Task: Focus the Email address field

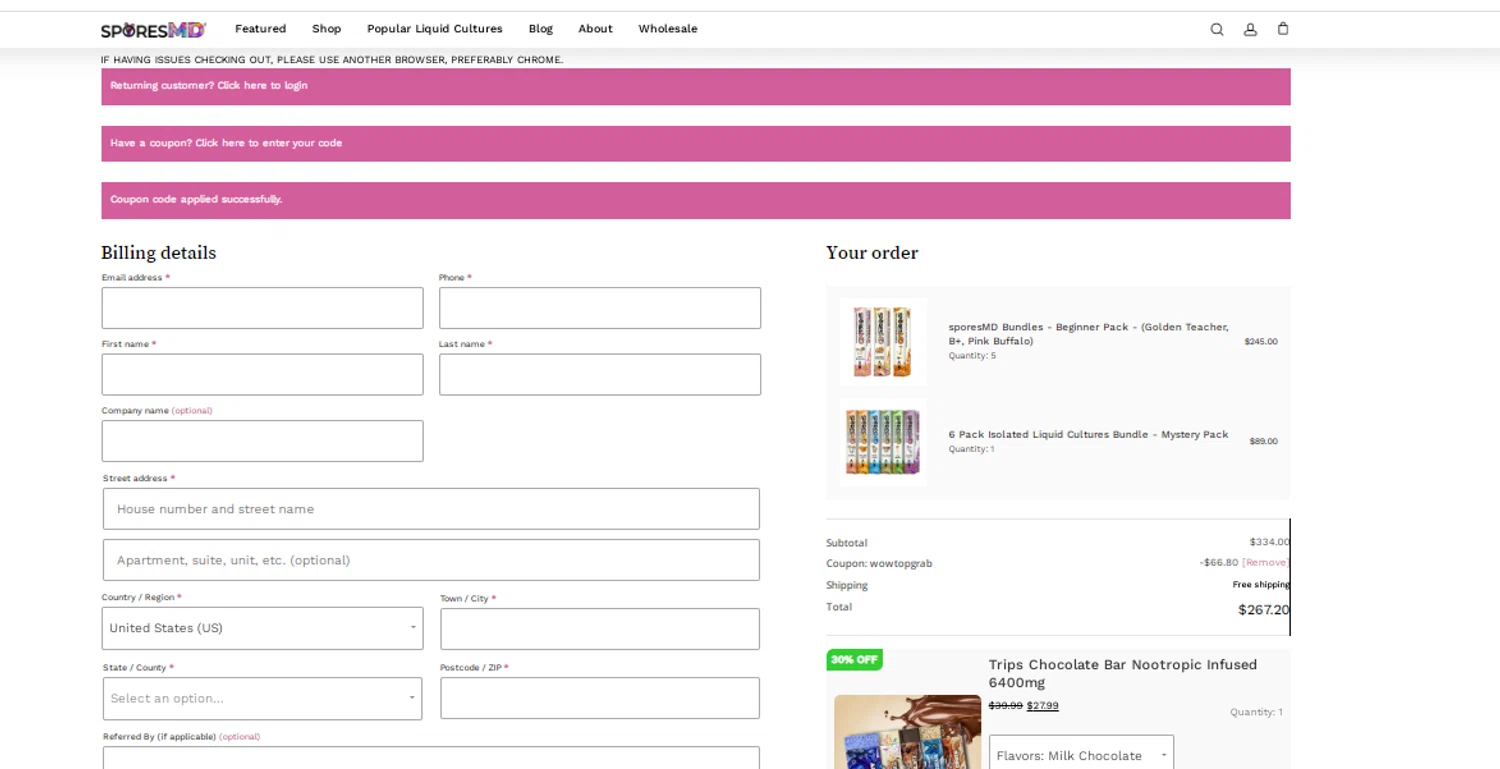Action: point(262,308)
